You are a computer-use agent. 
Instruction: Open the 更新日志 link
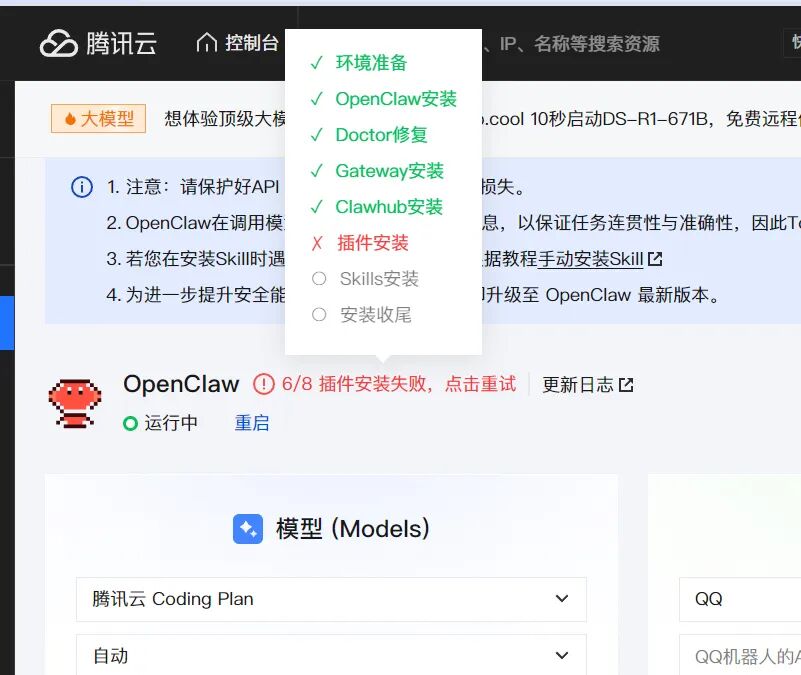coord(577,384)
